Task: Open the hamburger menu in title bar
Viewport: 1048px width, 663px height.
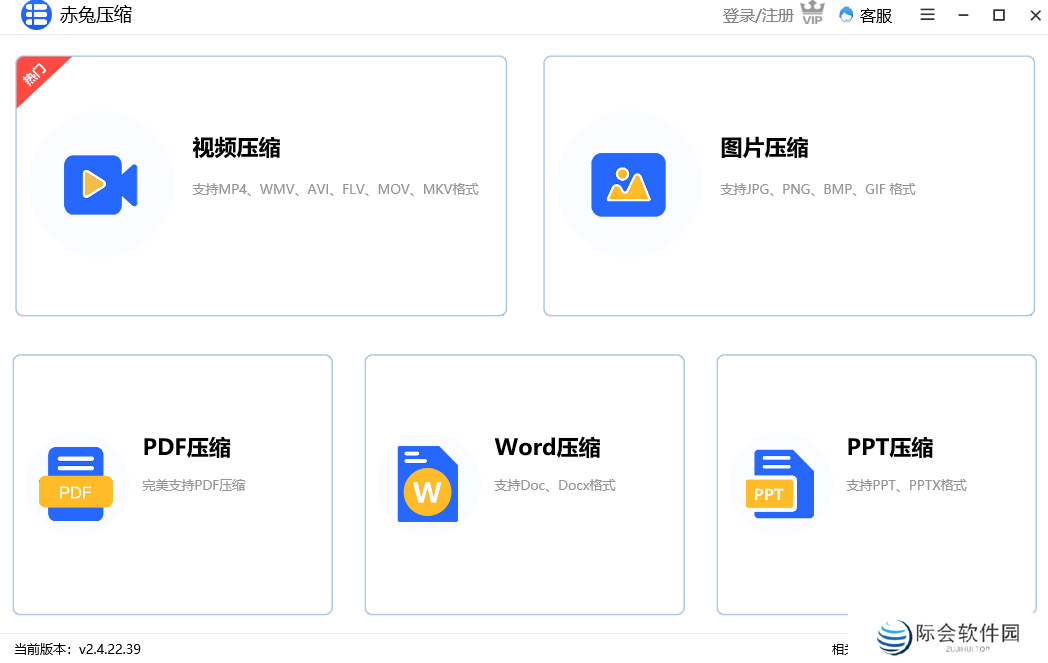Action: point(927,15)
